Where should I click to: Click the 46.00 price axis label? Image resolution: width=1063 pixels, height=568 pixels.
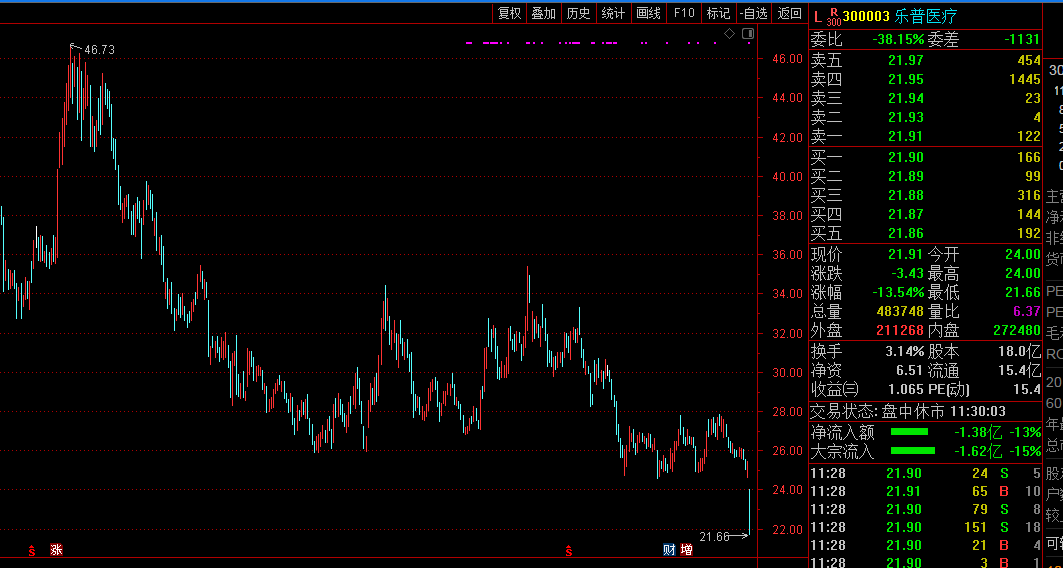[788, 59]
